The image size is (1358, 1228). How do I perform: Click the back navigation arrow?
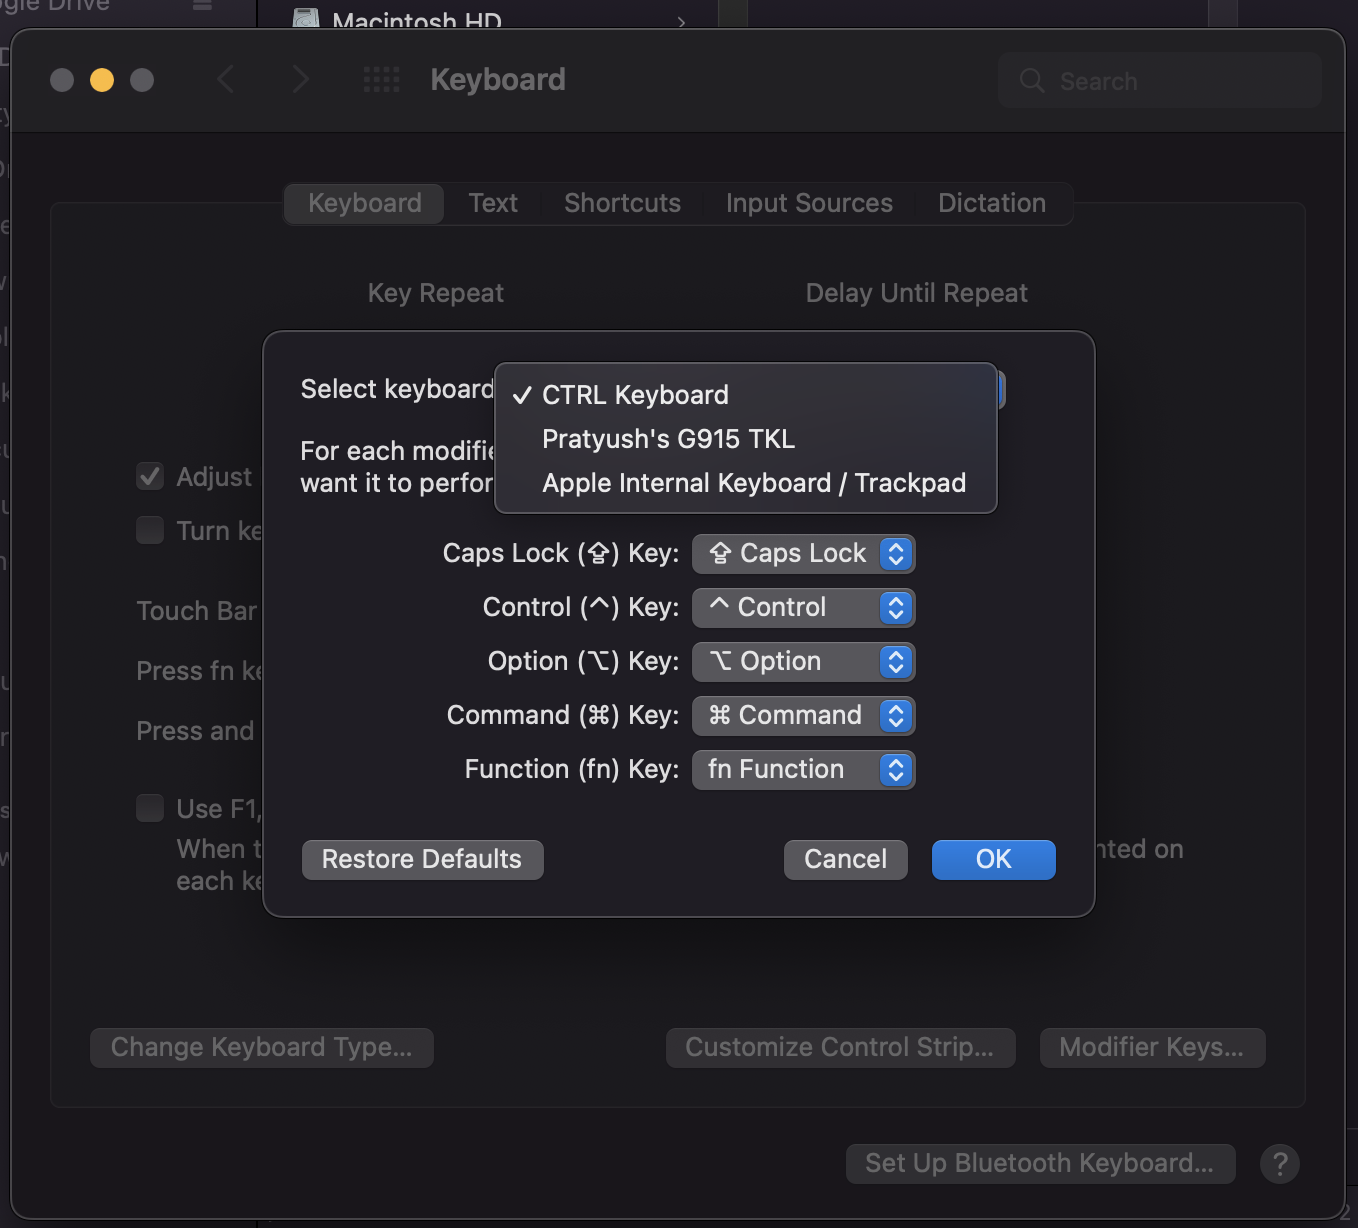click(227, 79)
